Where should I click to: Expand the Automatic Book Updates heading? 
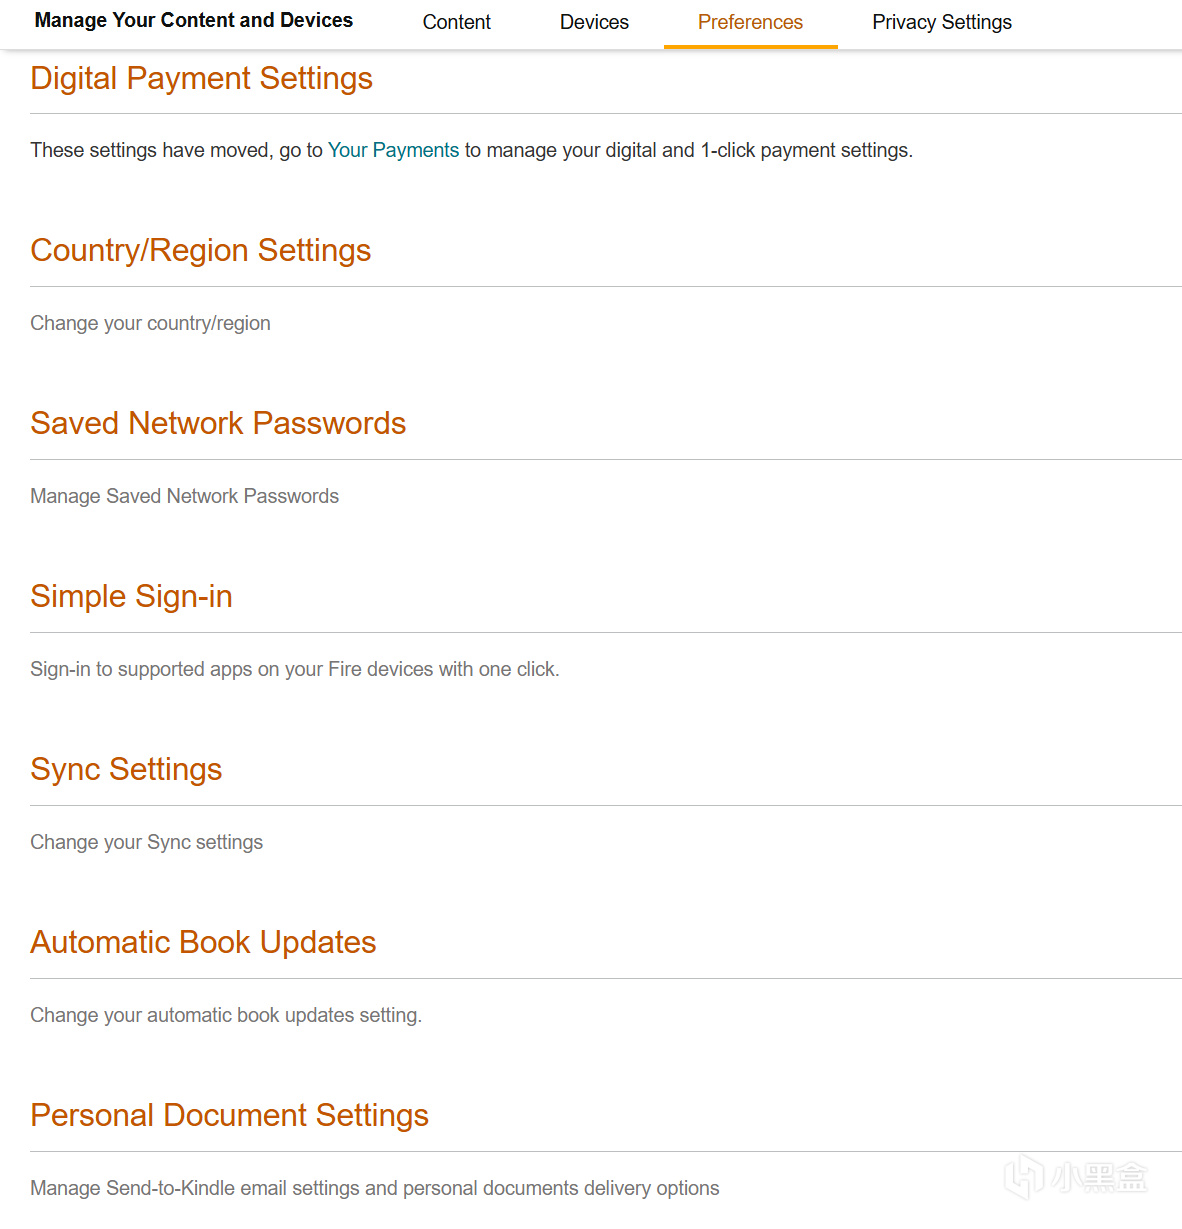203,942
